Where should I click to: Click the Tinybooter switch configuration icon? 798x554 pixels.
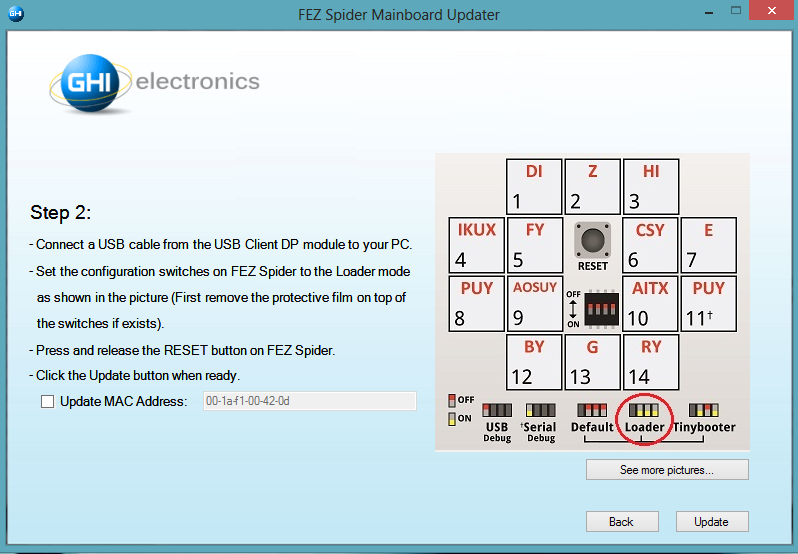pos(703,411)
